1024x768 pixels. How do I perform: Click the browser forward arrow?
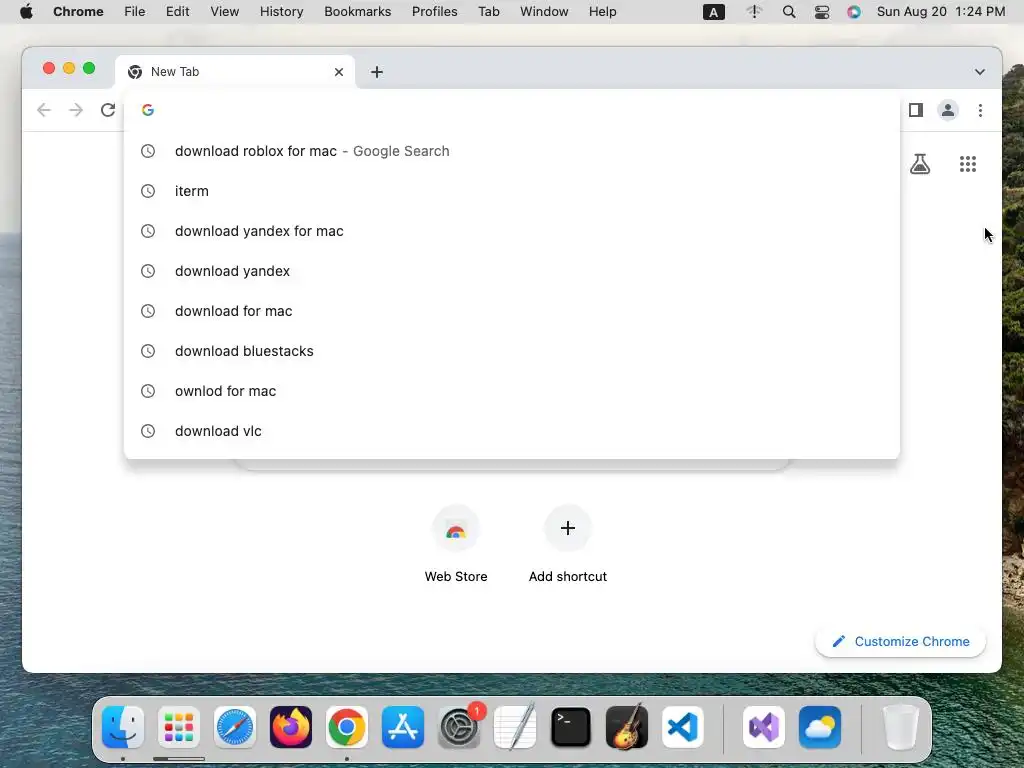click(x=76, y=110)
